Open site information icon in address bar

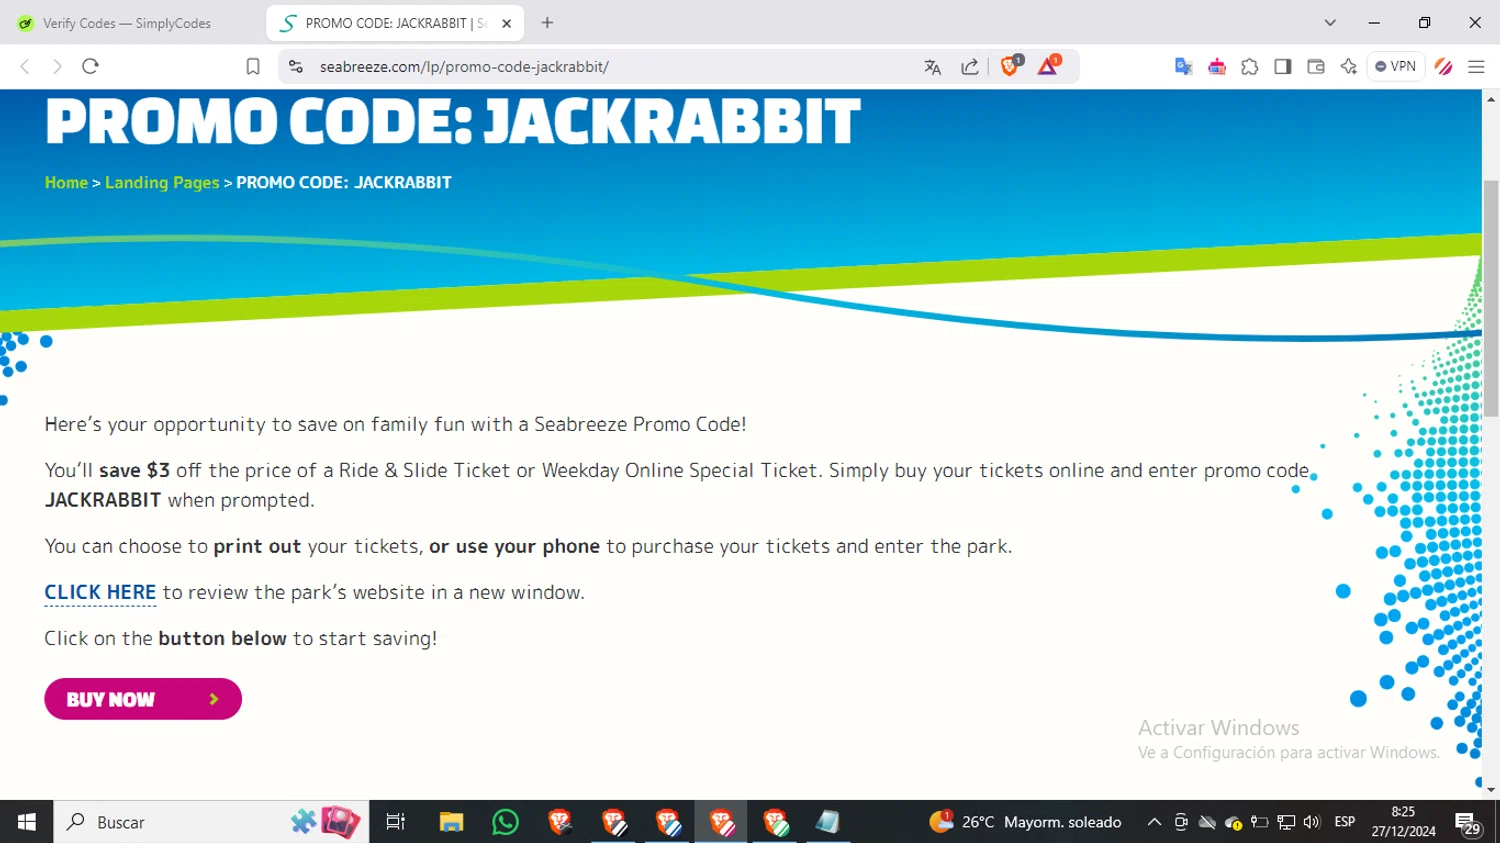(x=296, y=66)
